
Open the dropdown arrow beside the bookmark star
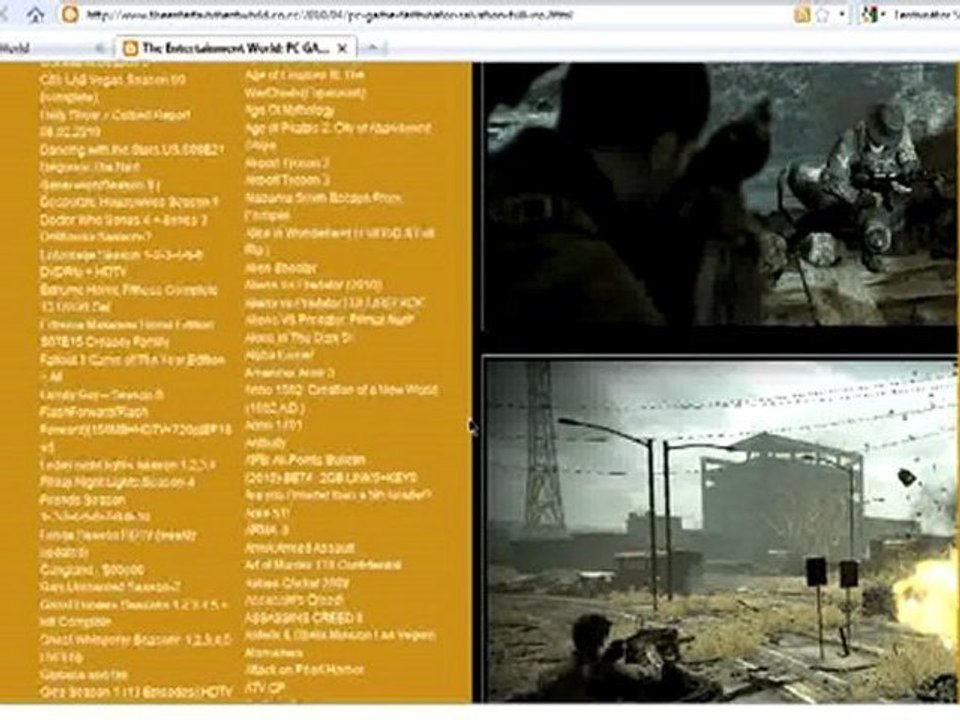(x=842, y=15)
